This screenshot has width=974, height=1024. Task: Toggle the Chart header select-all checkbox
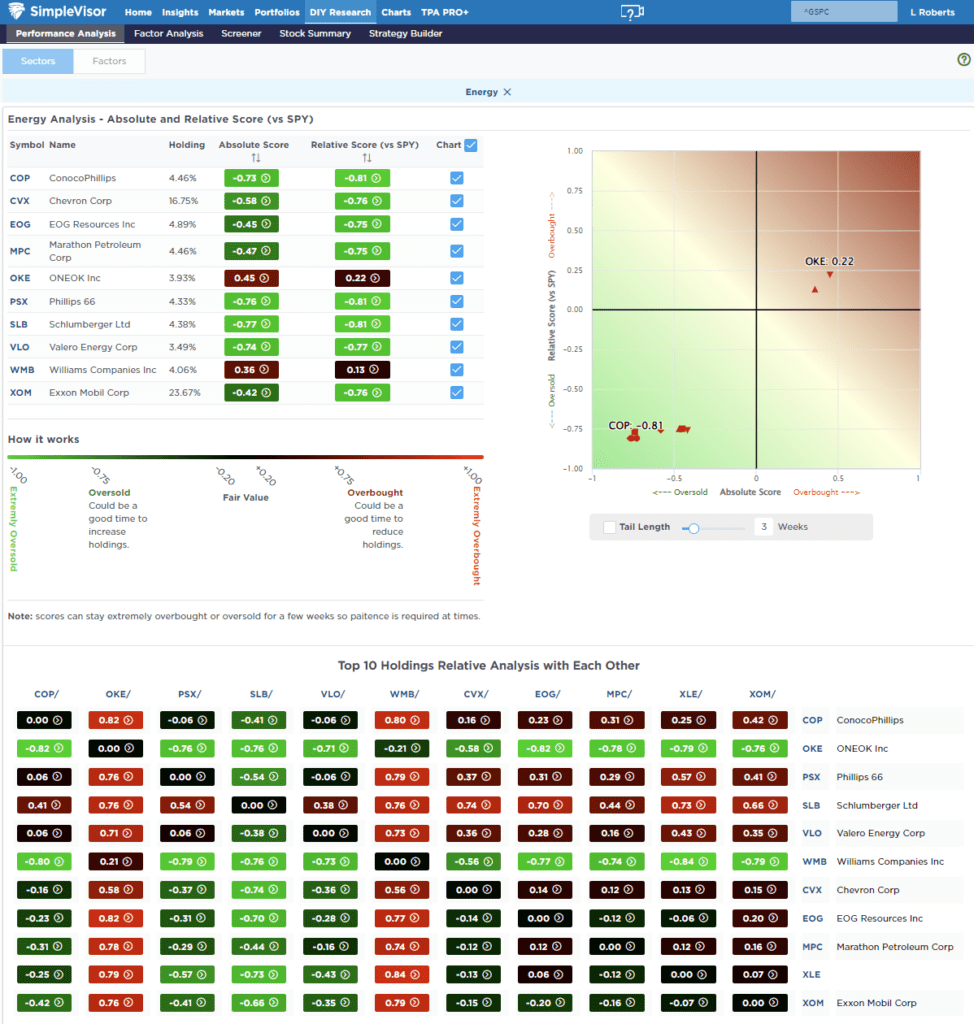tap(471, 146)
